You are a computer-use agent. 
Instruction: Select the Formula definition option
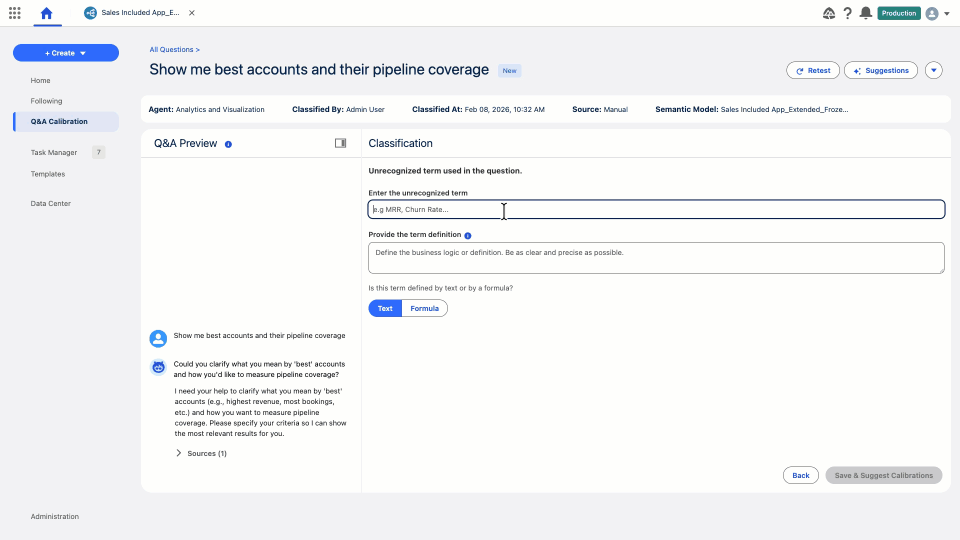point(424,308)
